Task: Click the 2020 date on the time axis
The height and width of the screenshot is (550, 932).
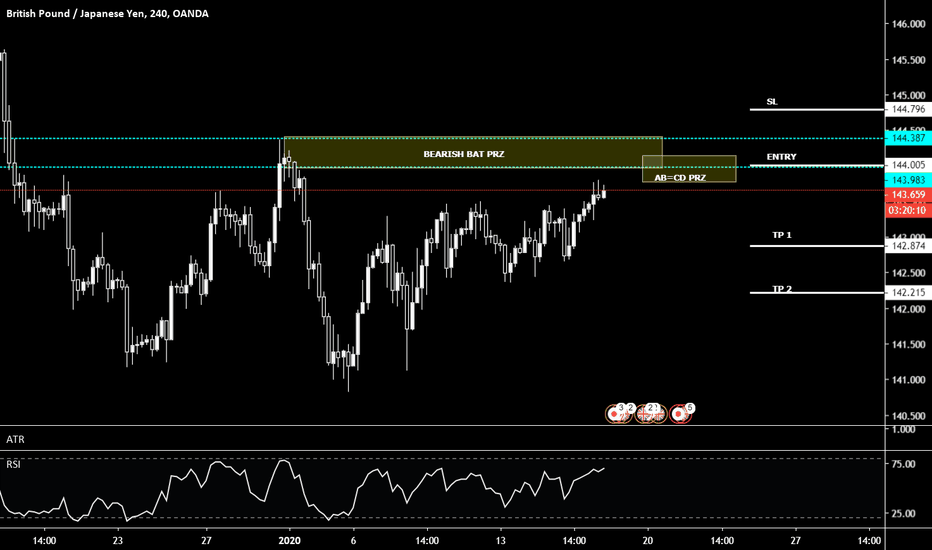Action: pyautogui.click(x=289, y=540)
